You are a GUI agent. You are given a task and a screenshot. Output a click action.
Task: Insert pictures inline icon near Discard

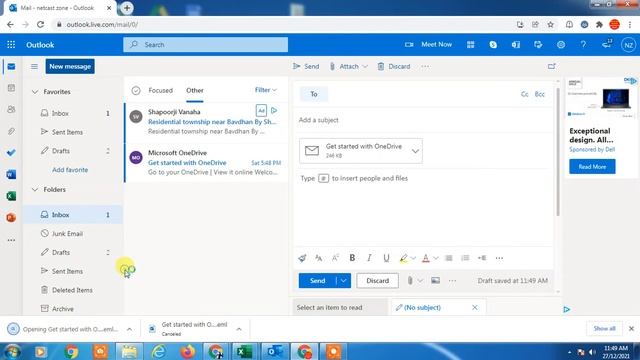click(x=436, y=280)
